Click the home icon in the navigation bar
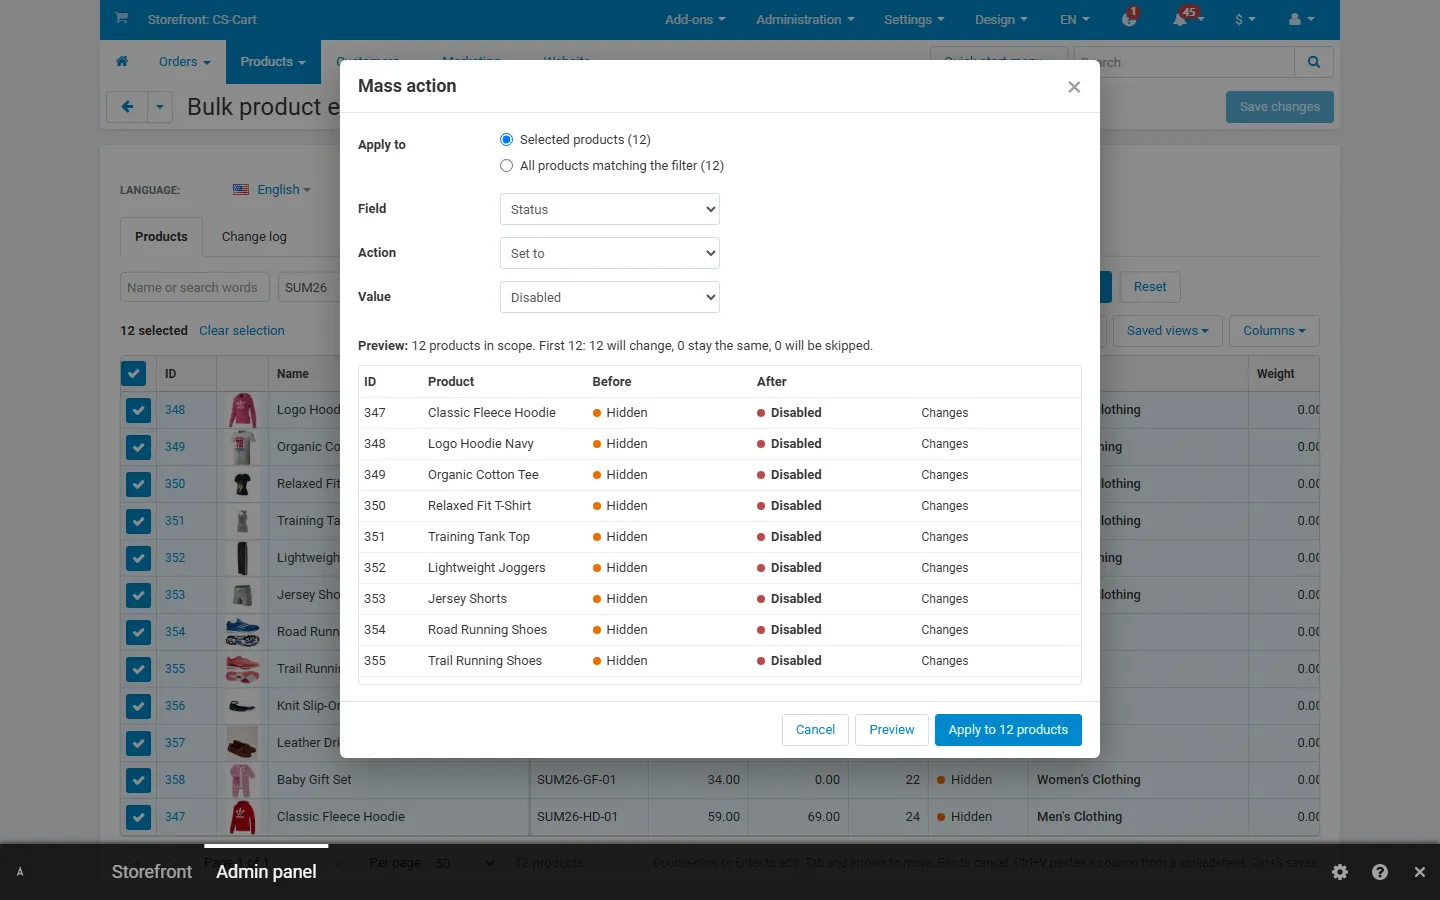This screenshot has height=900, width=1440. 122,61
